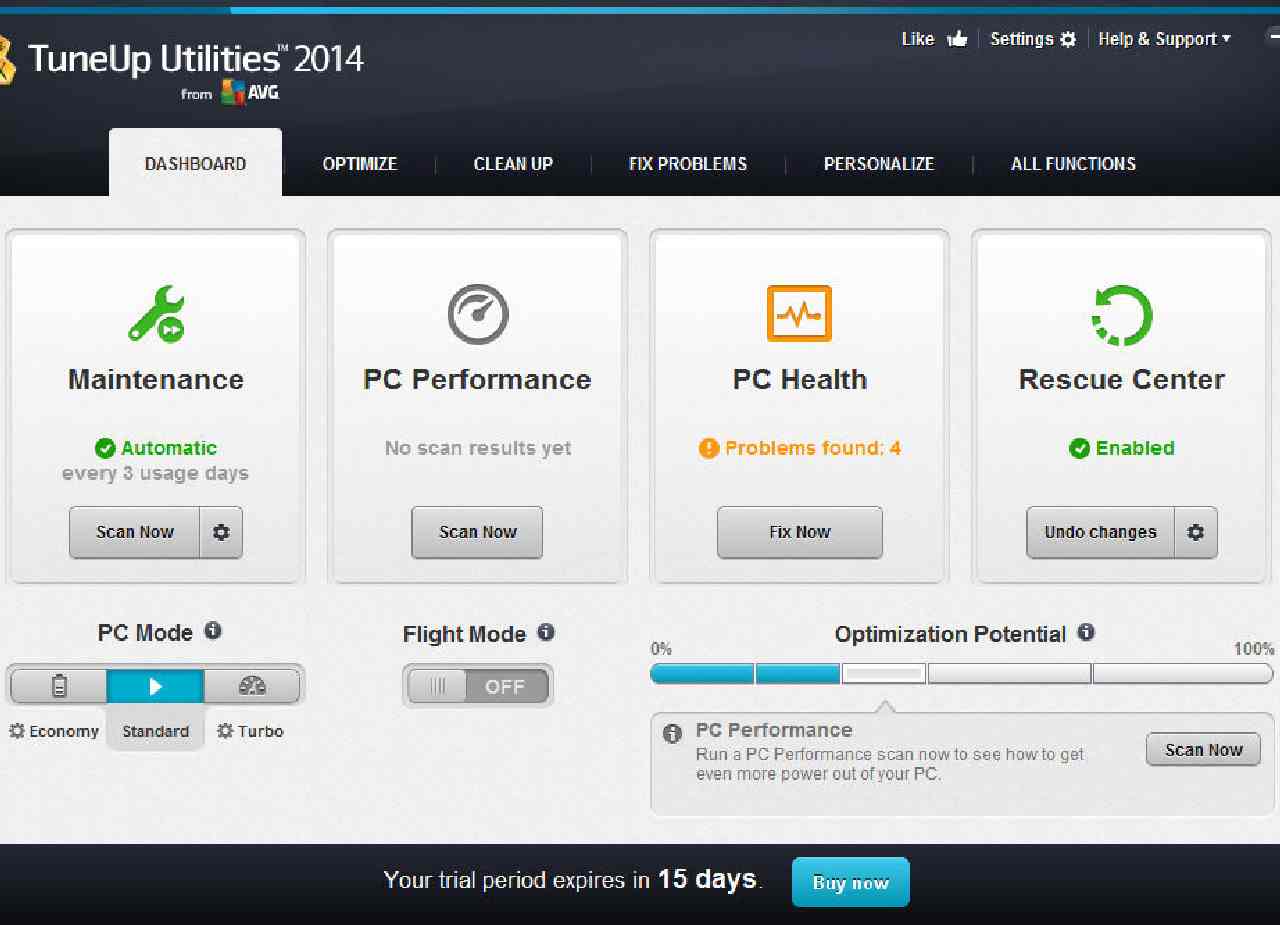Click Scan Now under PC Performance card
The width and height of the screenshot is (1280, 925).
click(x=477, y=532)
